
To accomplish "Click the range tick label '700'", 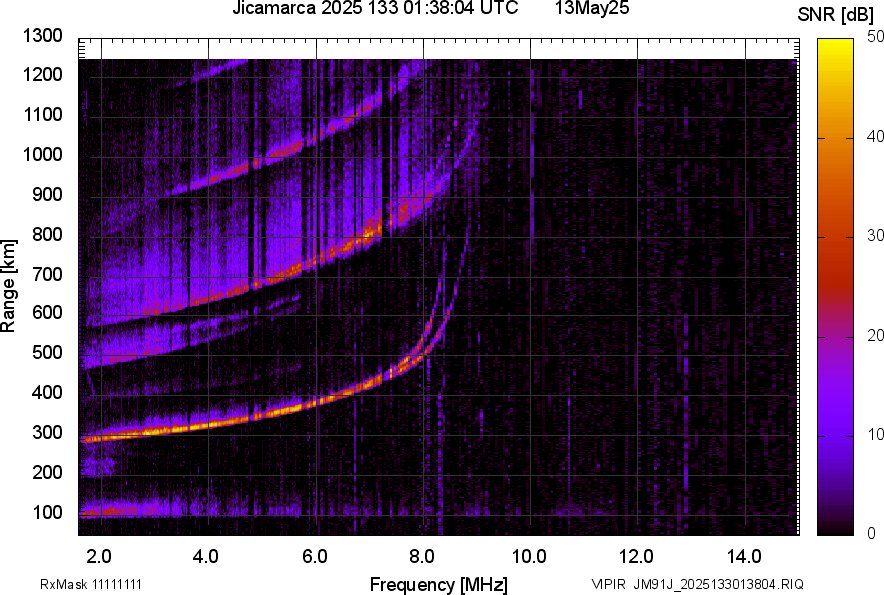I will pos(47,274).
